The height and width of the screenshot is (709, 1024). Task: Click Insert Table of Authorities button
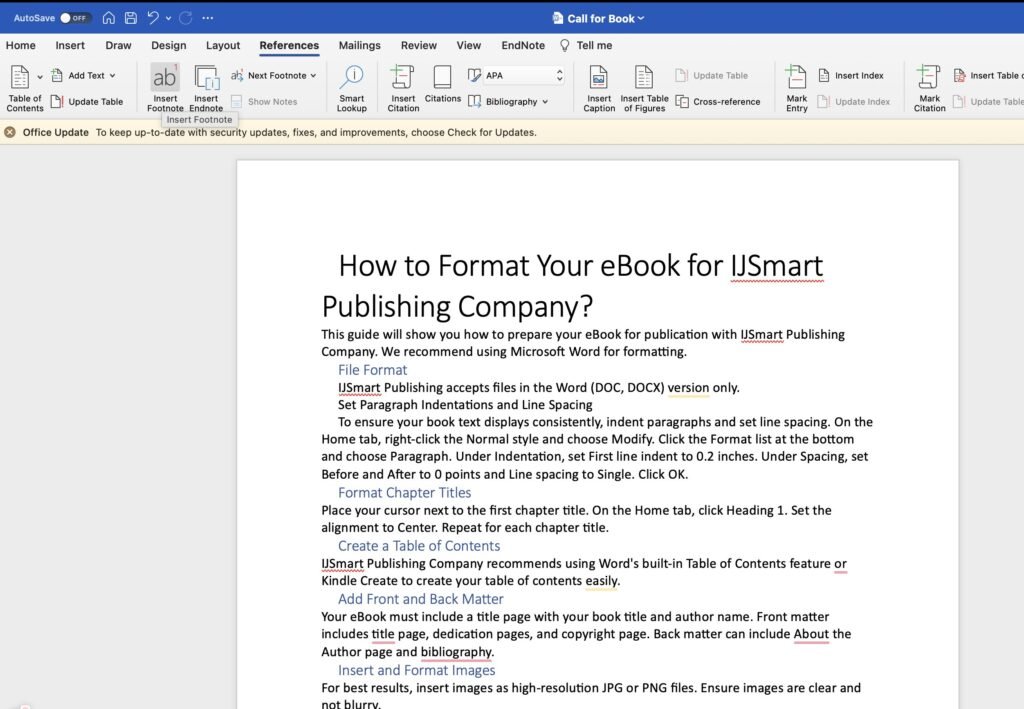(988, 76)
